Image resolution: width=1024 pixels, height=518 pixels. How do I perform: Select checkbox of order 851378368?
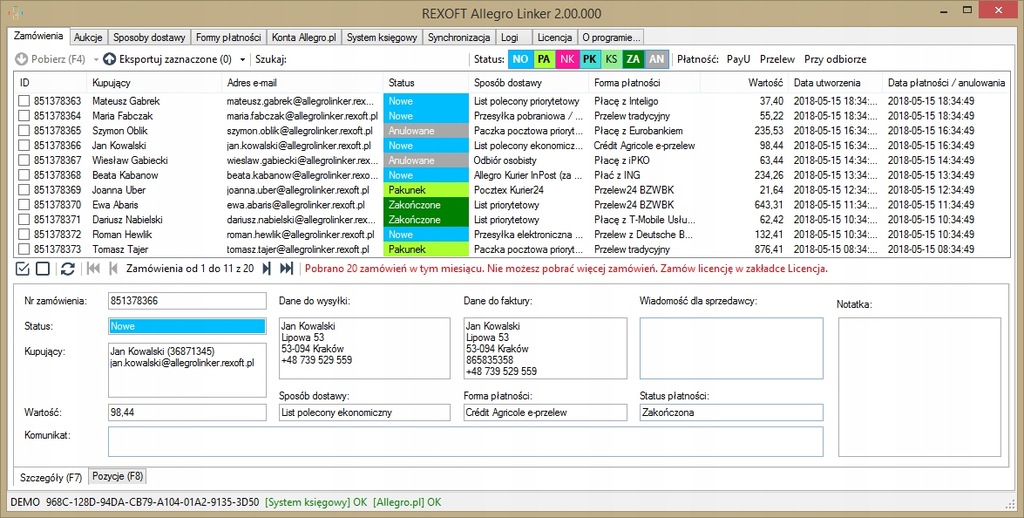(24, 175)
